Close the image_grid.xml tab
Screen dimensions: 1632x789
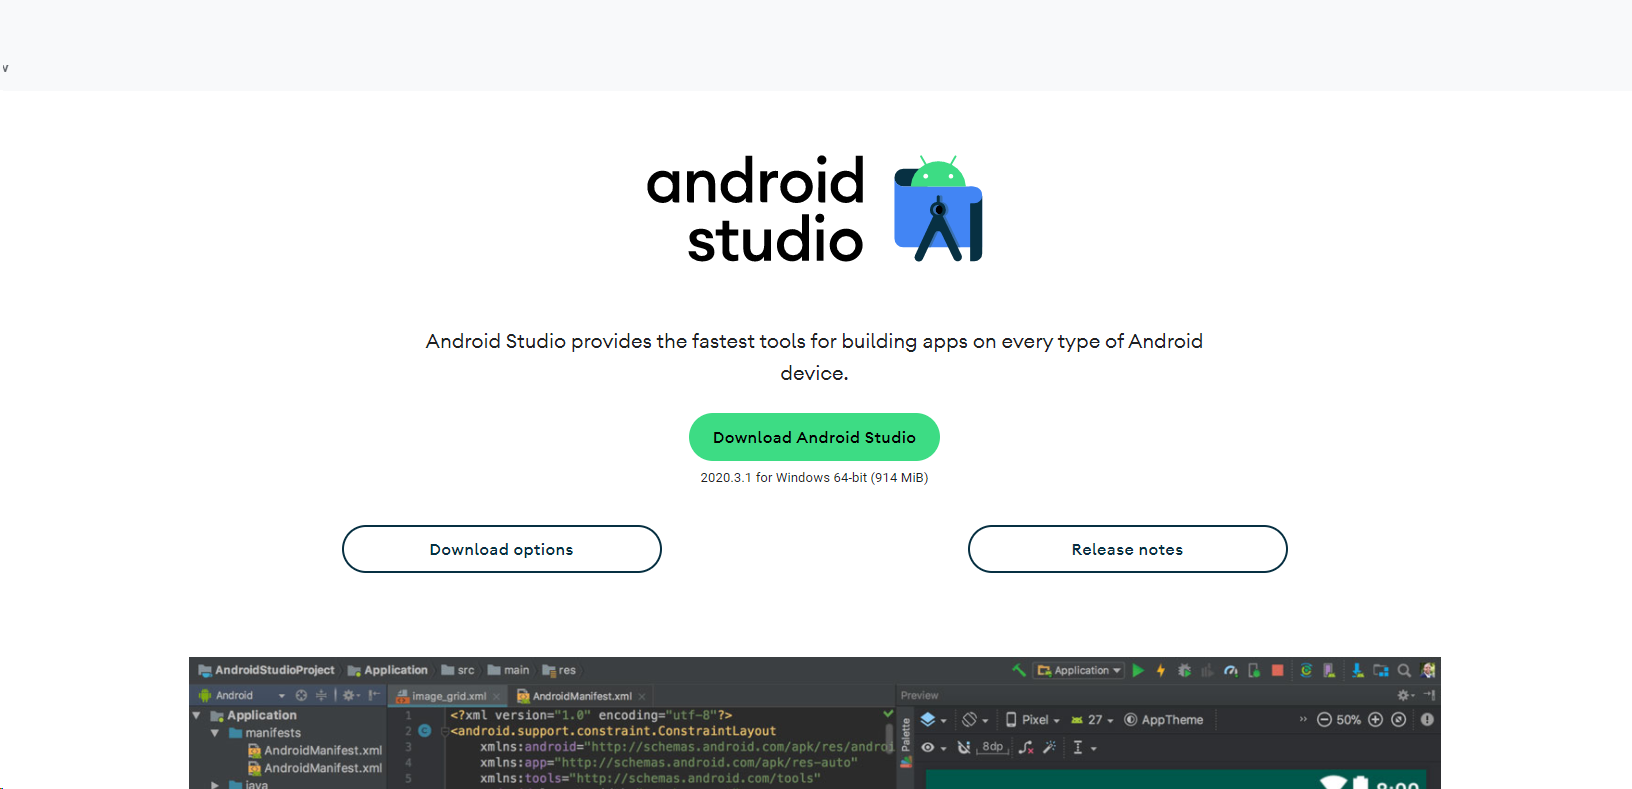coord(496,697)
